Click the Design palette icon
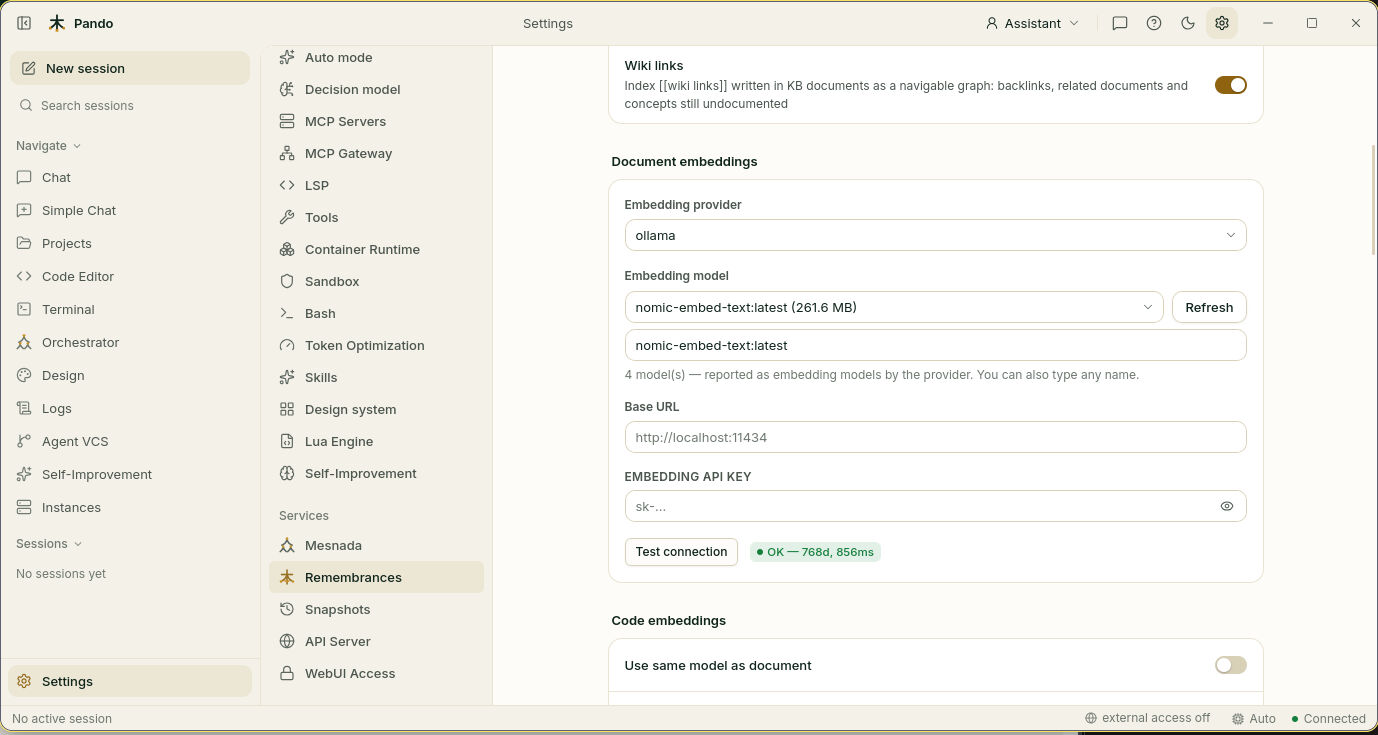 coord(24,375)
